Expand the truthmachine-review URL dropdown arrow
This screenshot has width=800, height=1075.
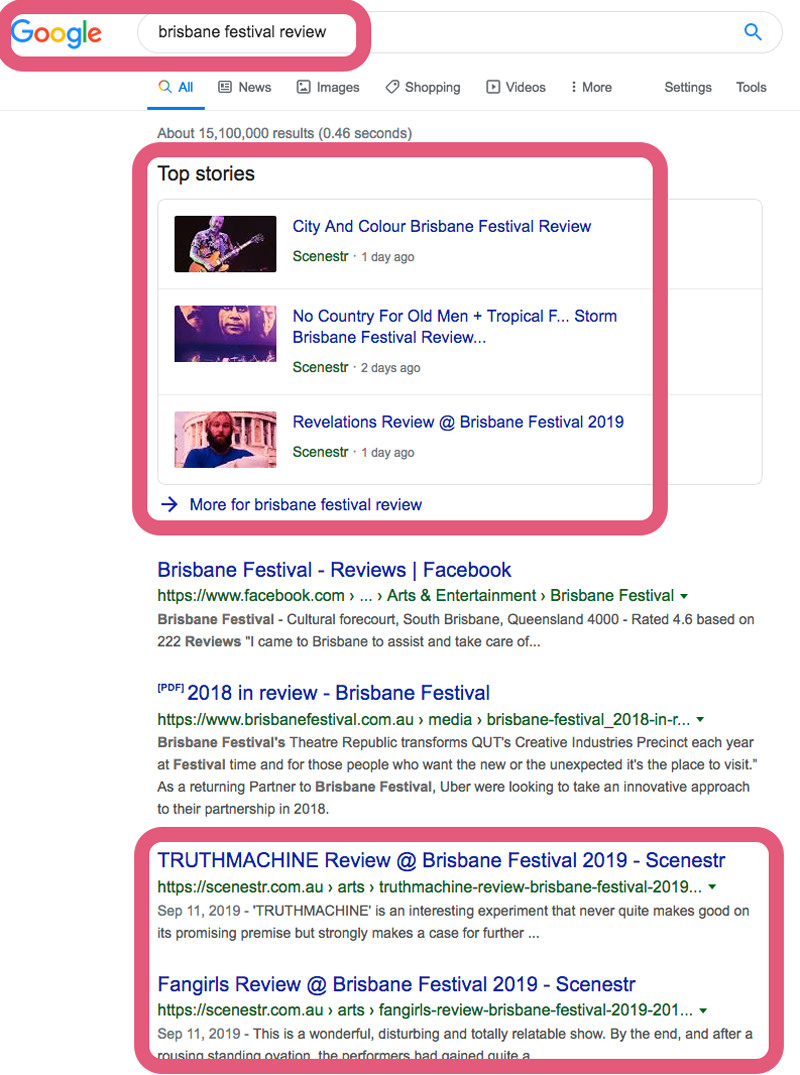click(712, 887)
